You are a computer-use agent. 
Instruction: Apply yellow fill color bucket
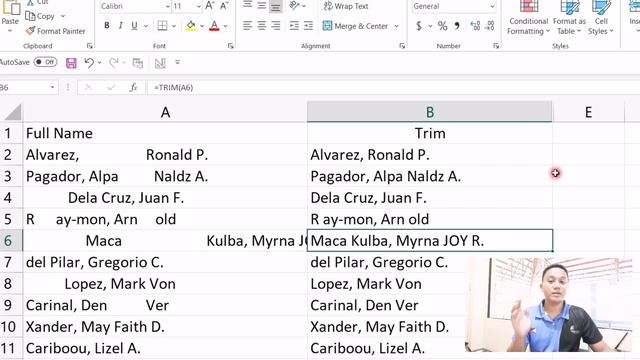191,26
